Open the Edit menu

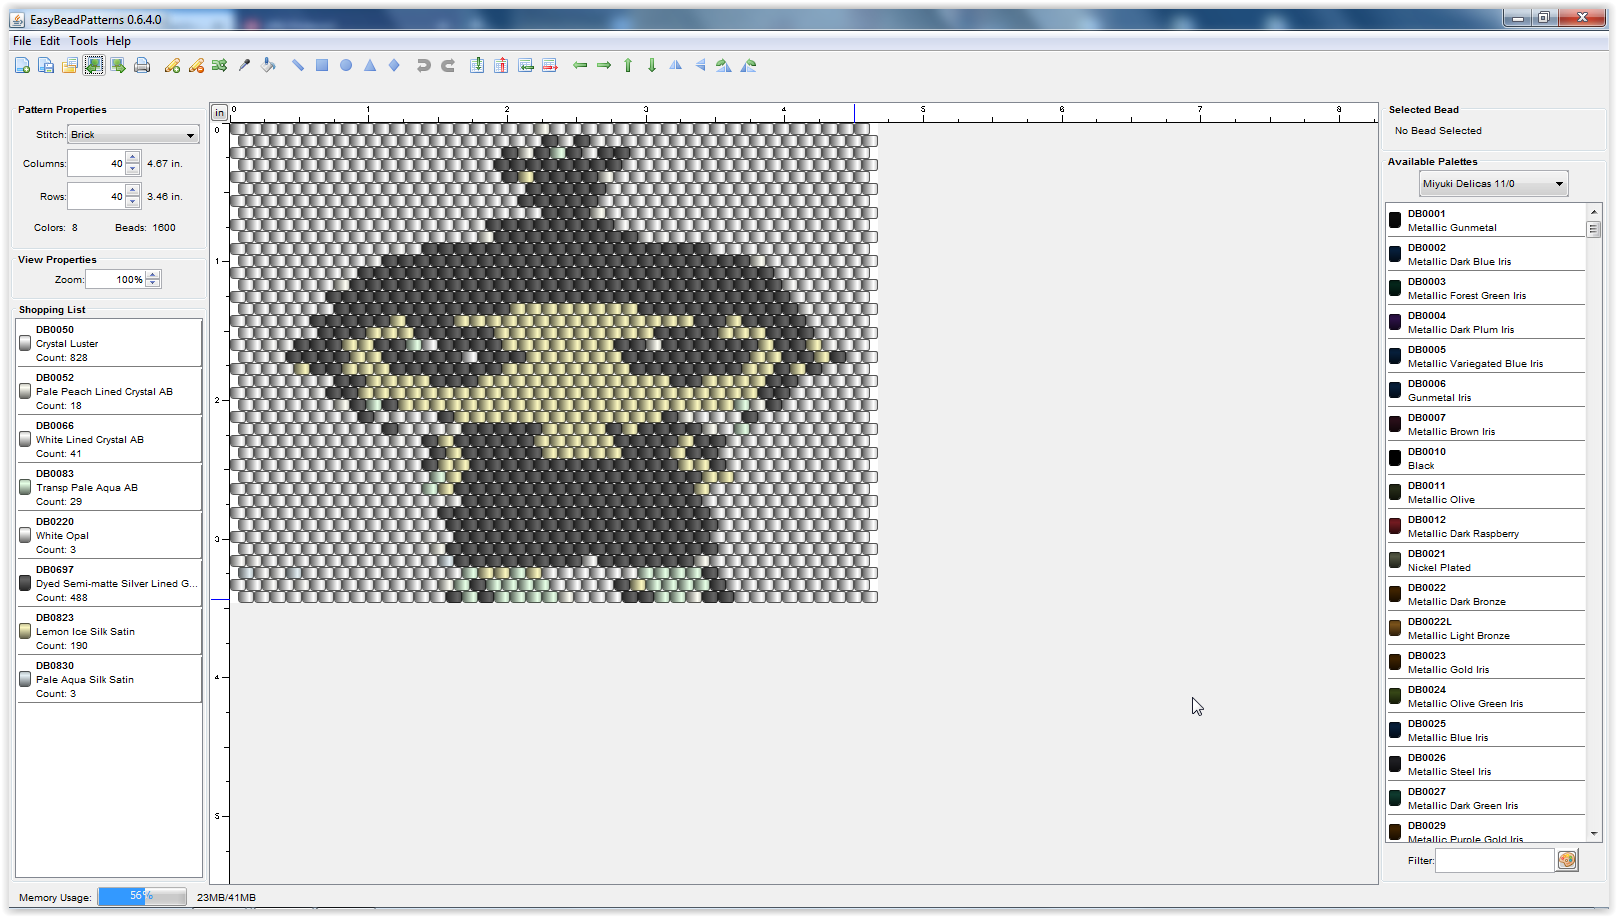coord(49,41)
